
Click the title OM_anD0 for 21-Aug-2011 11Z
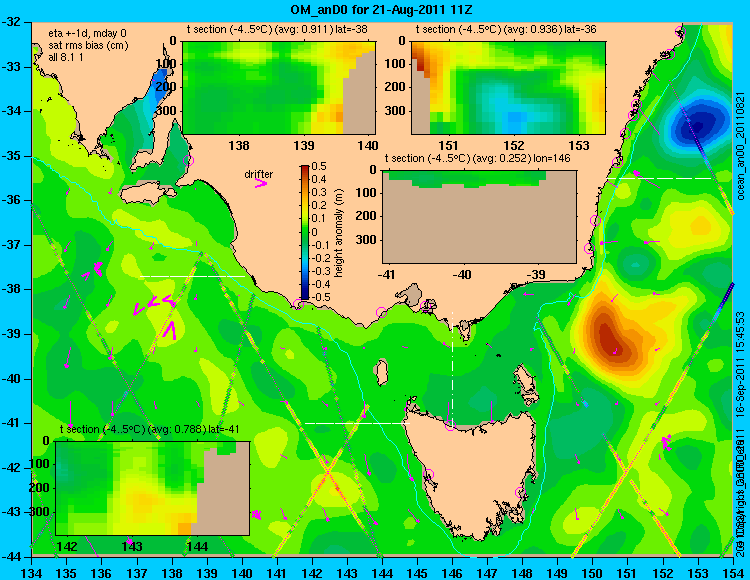382,10
